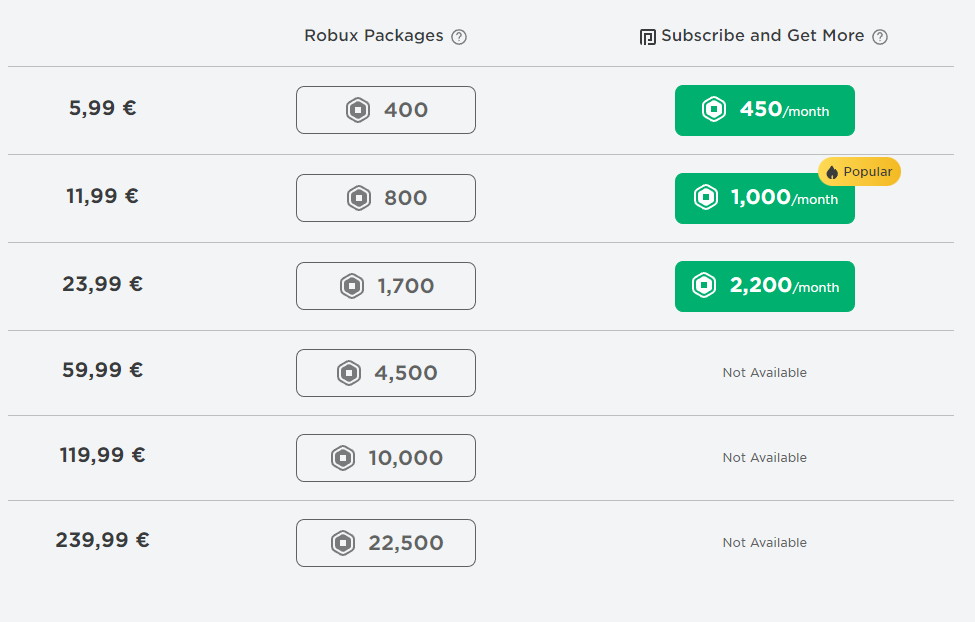This screenshot has width=975, height=622.
Task: Purchase the 1,700 Robux package
Action: pos(386,286)
